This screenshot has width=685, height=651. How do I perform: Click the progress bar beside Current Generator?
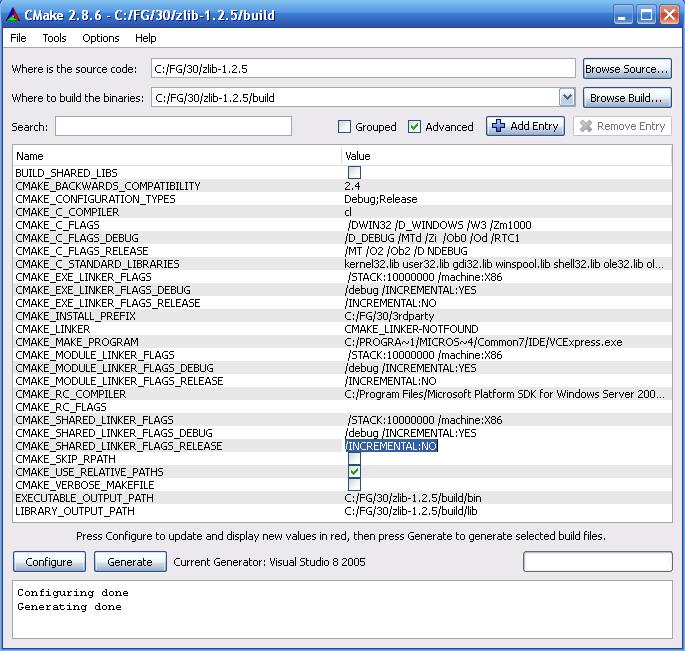[598, 561]
